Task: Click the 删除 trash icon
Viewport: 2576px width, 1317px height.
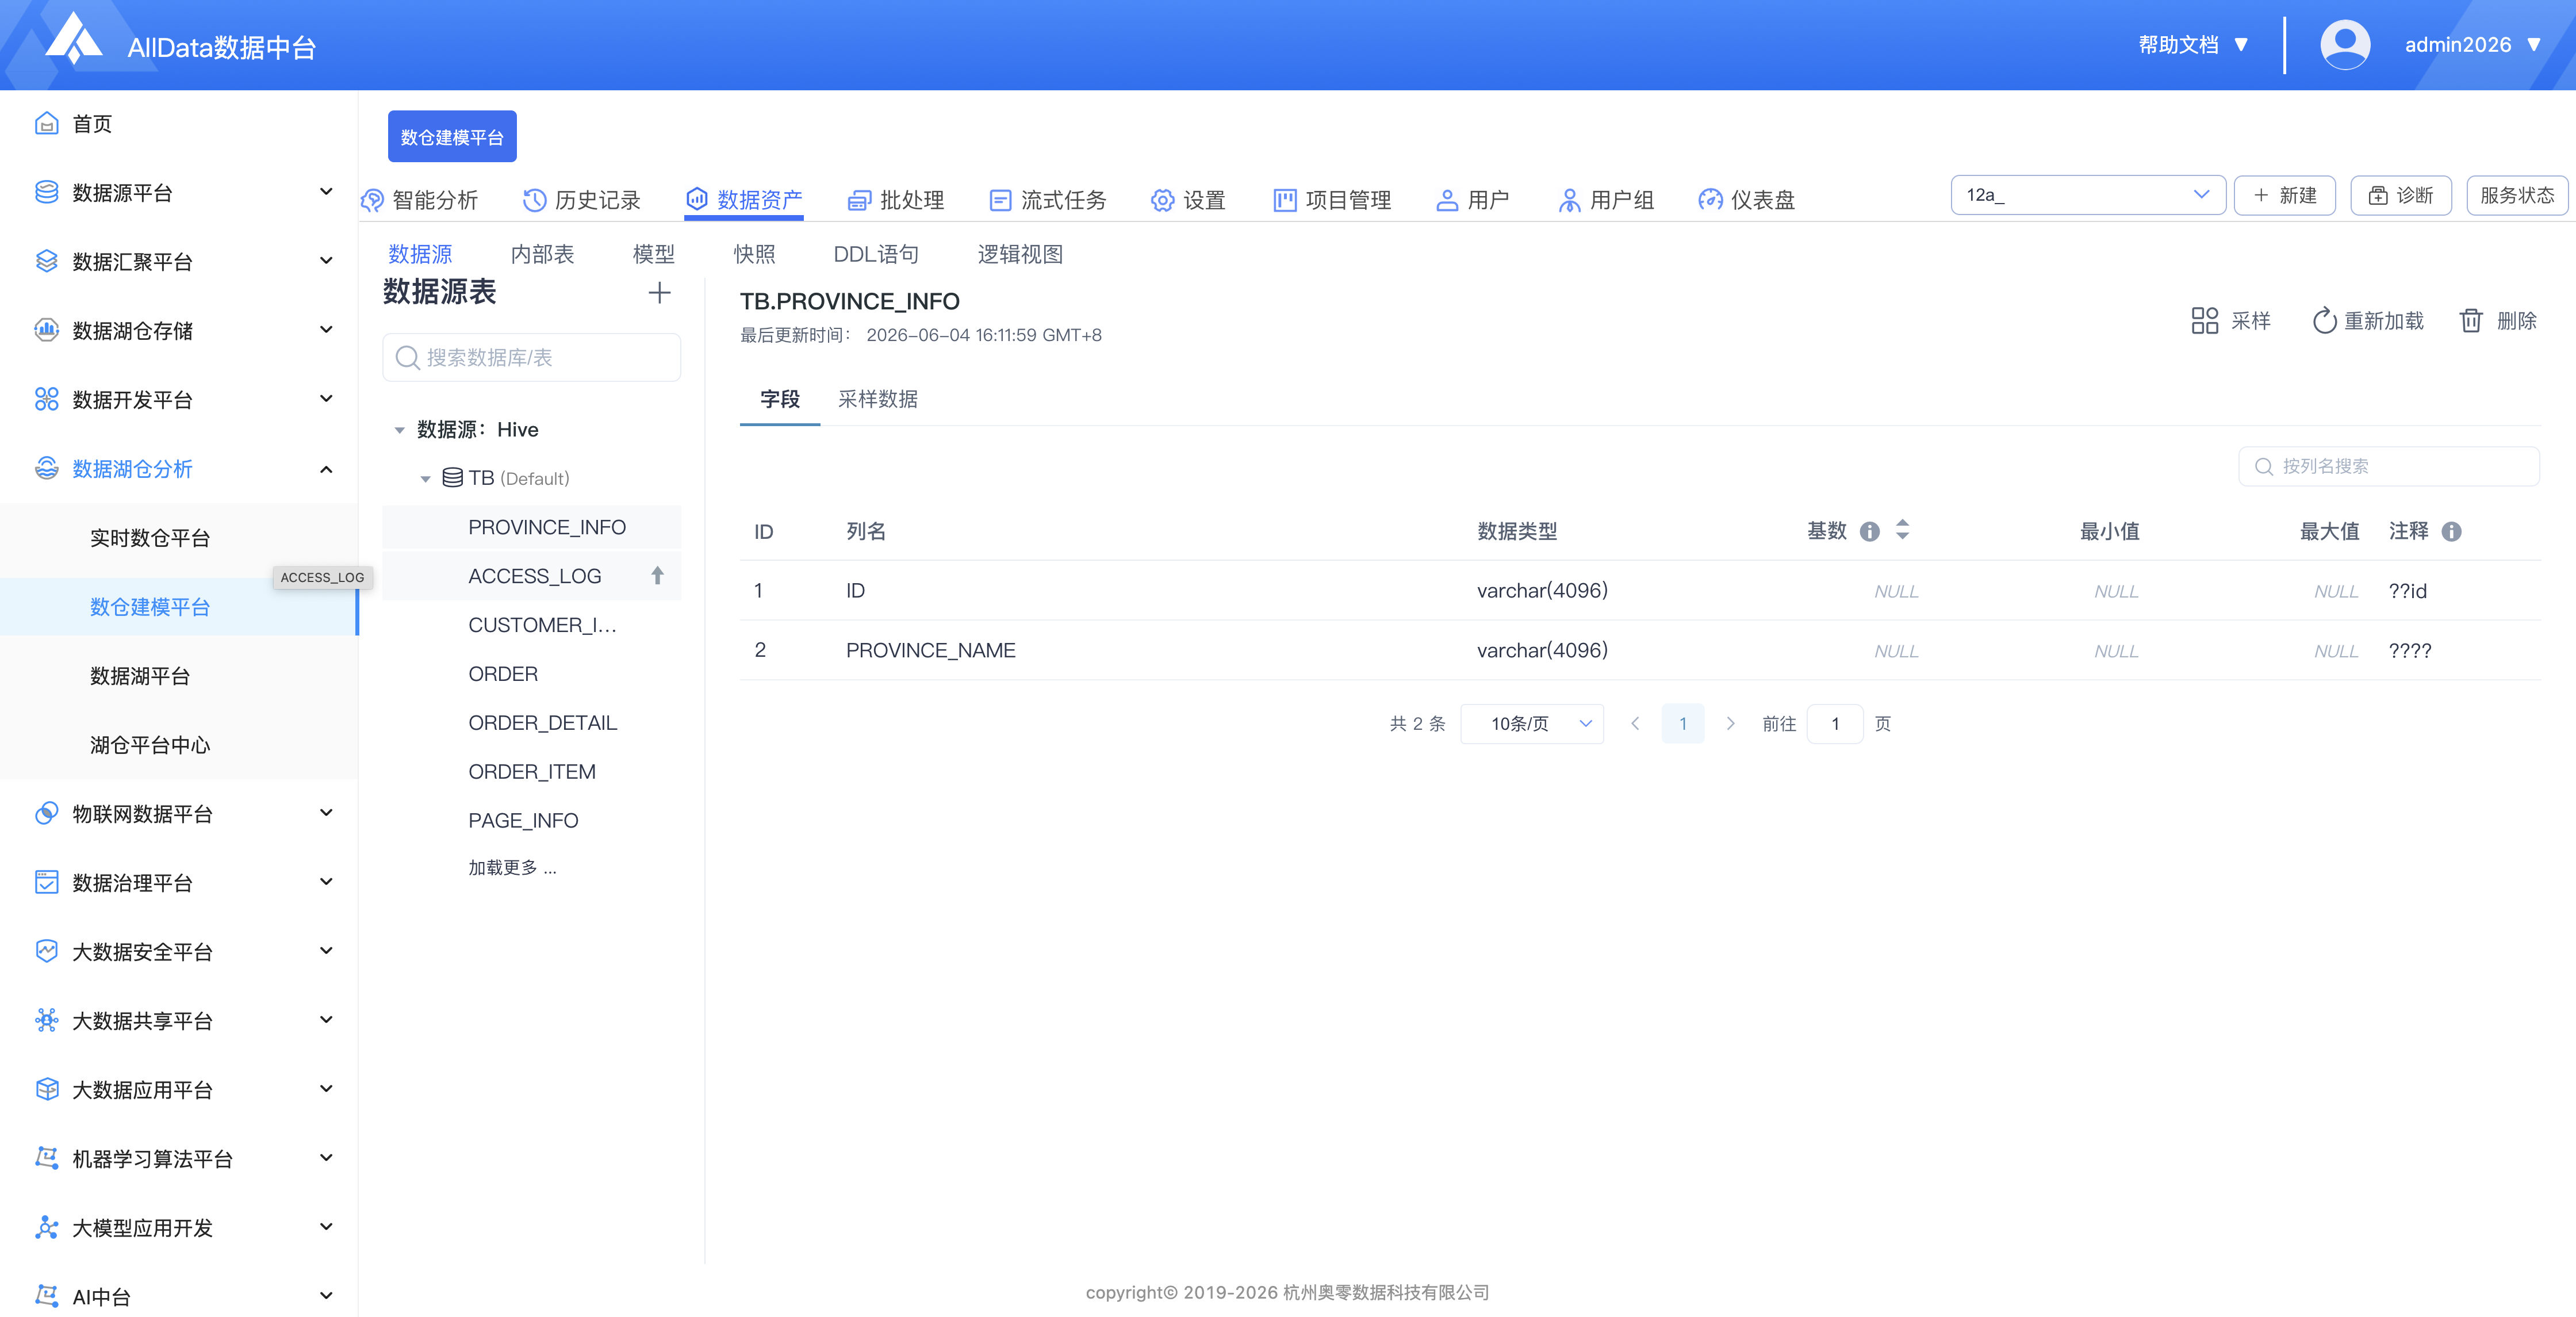Action: [2470, 320]
